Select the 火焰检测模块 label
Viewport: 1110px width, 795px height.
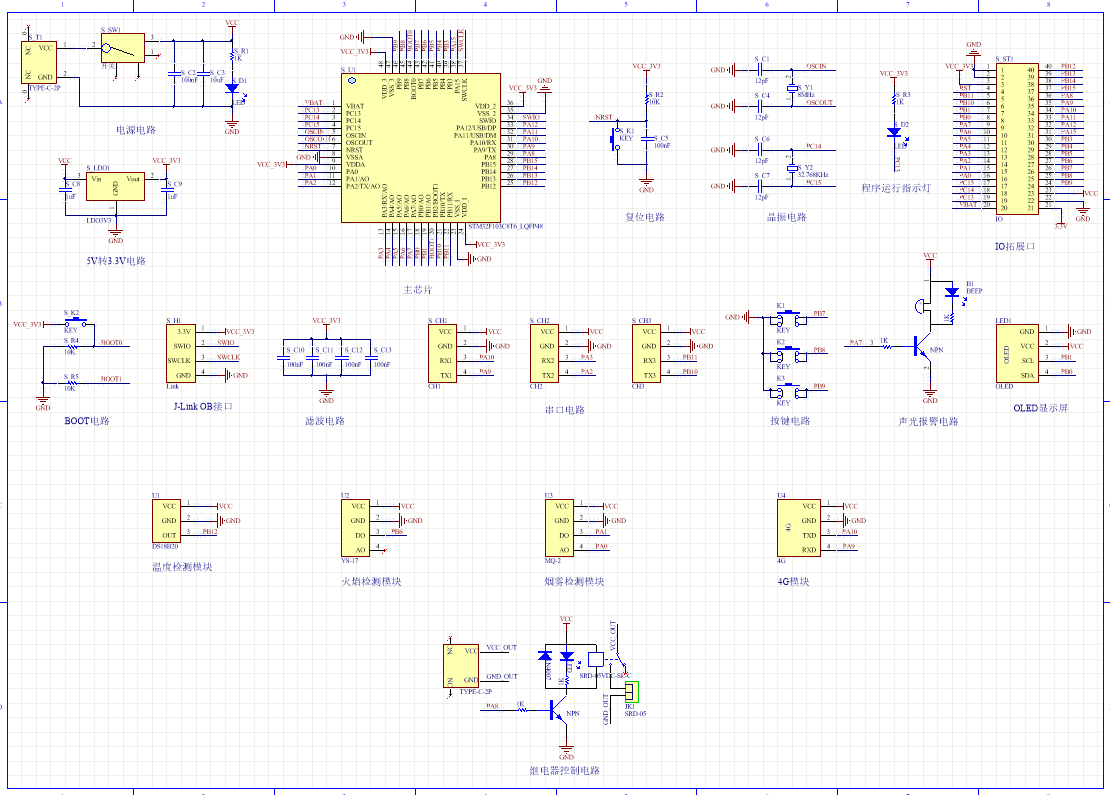pyautogui.click(x=372, y=581)
